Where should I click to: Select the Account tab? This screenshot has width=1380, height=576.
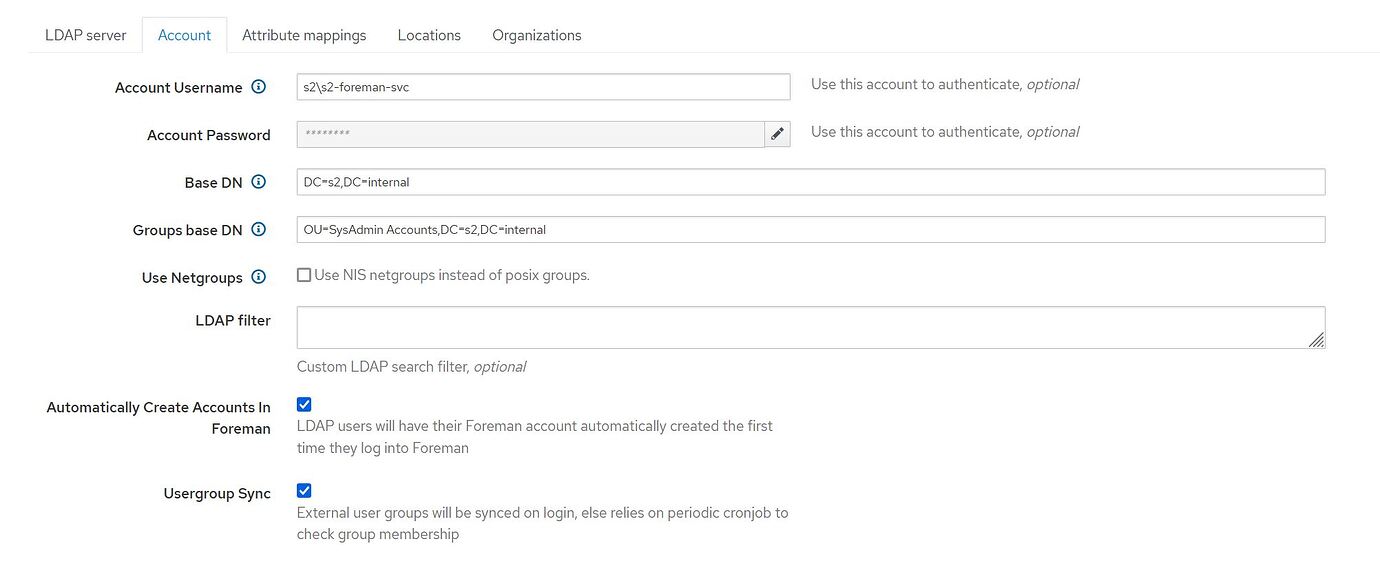[x=184, y=34]
